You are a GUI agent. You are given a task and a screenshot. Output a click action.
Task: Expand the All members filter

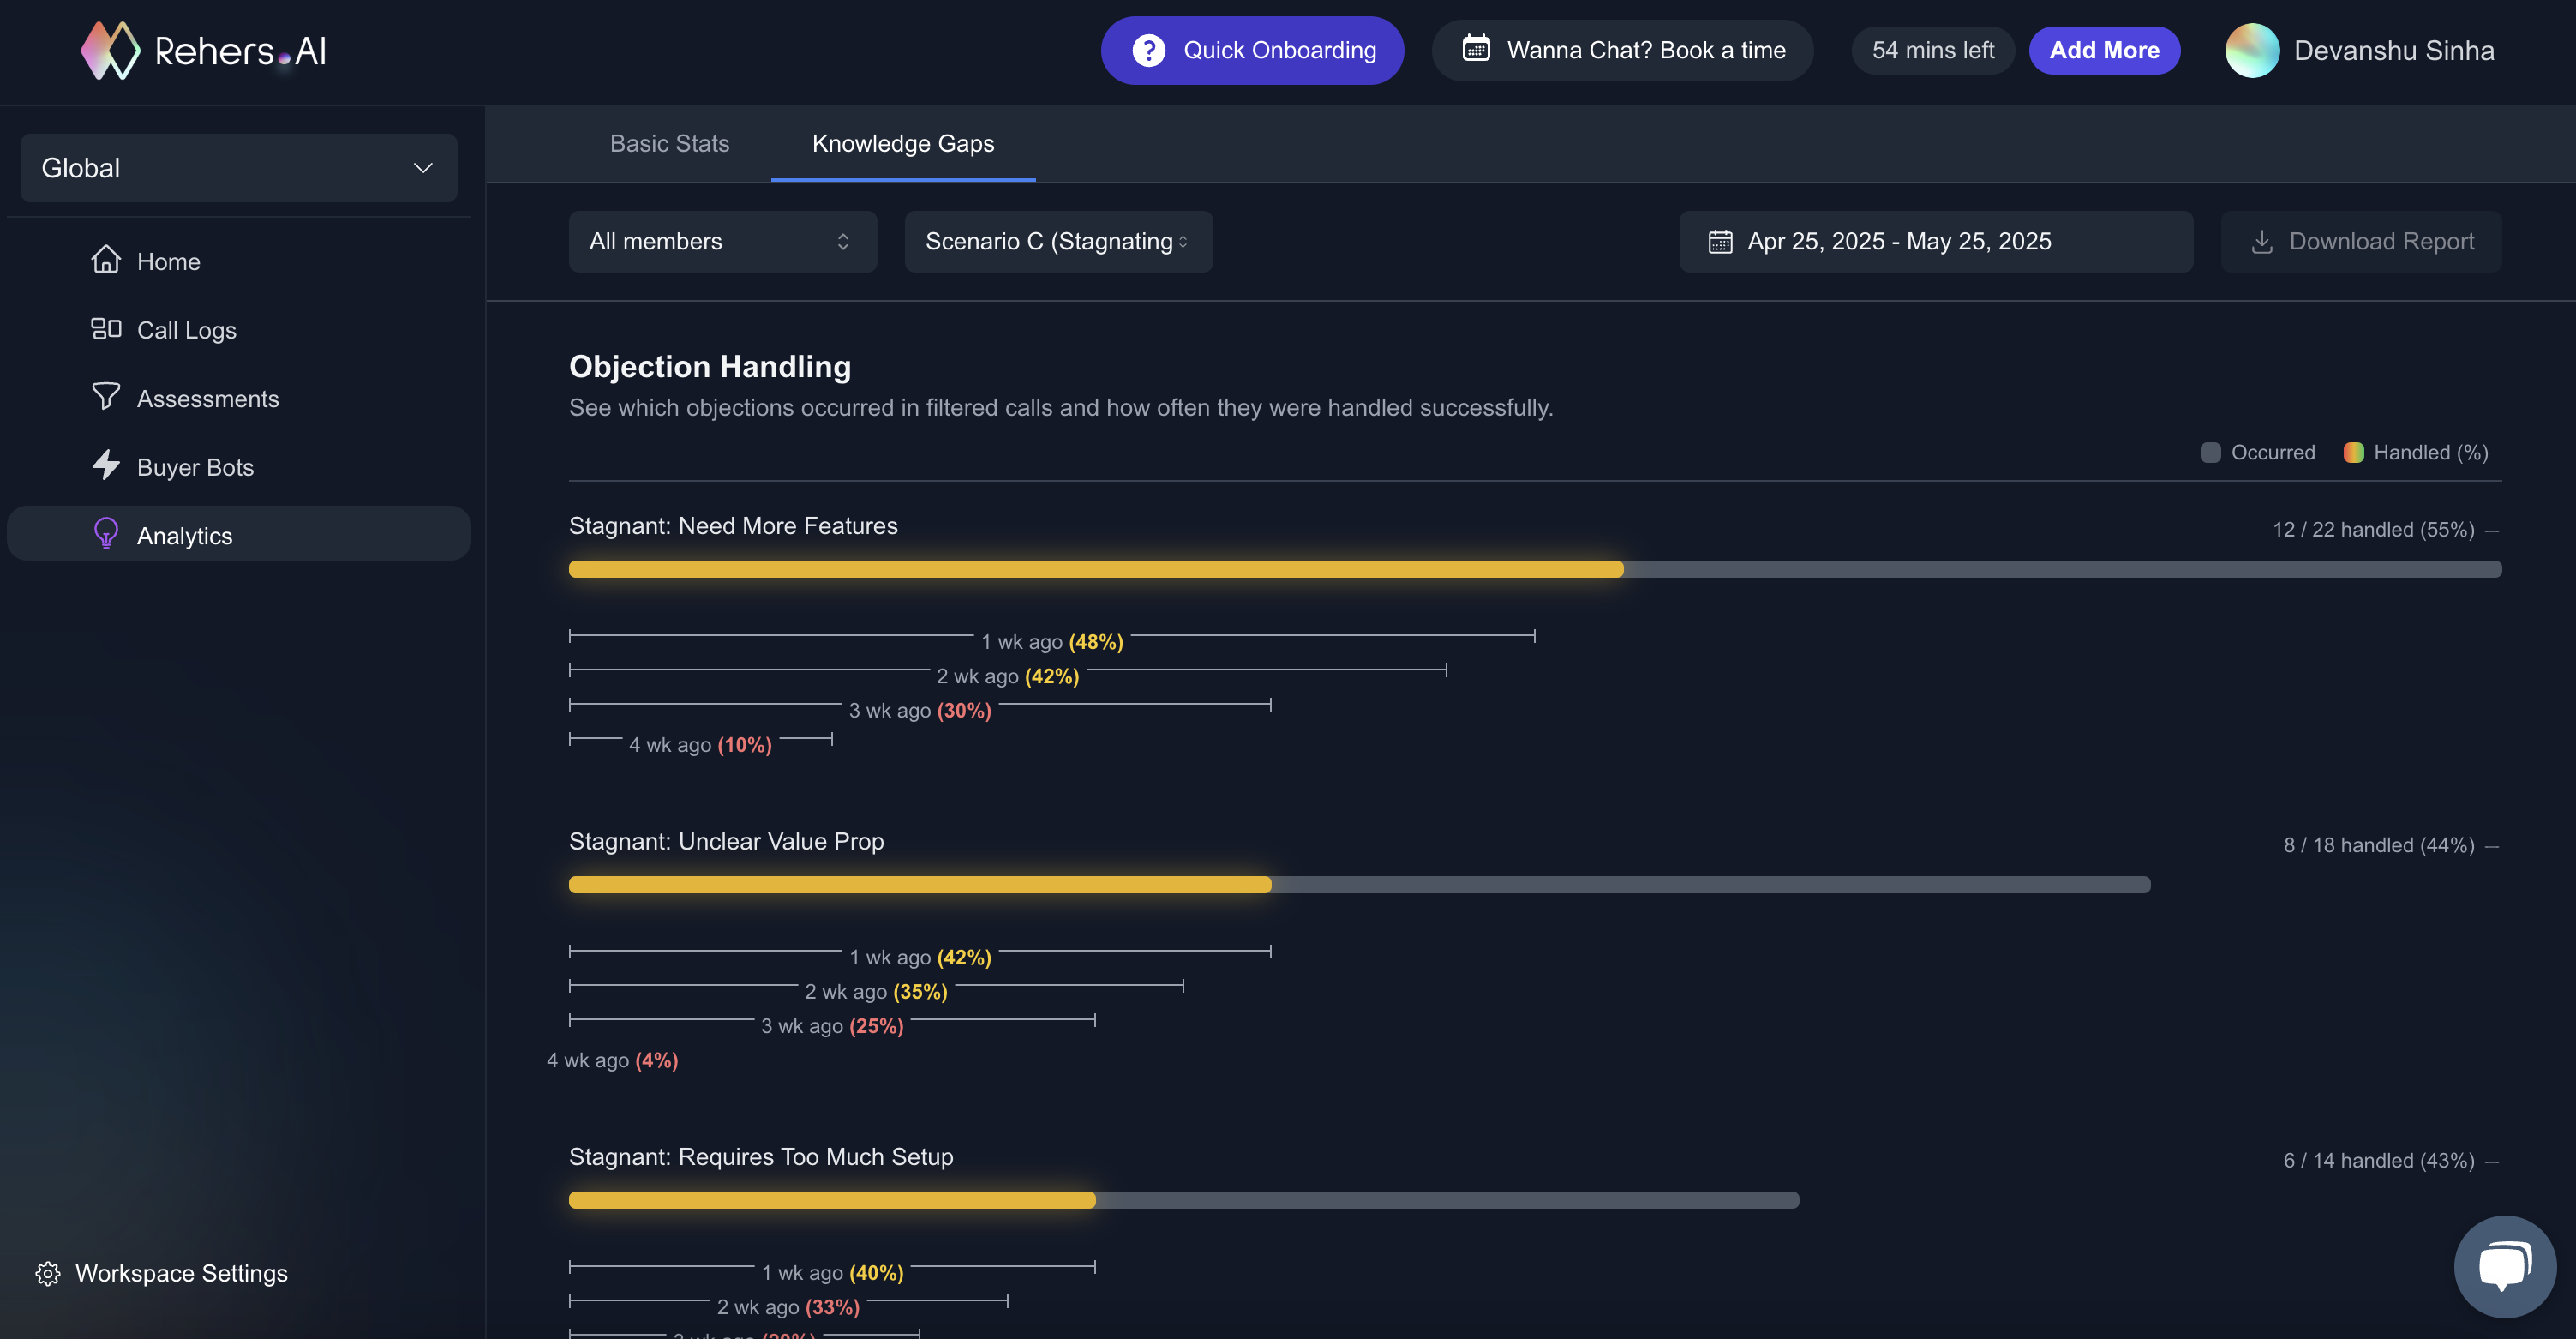[722, 241]
